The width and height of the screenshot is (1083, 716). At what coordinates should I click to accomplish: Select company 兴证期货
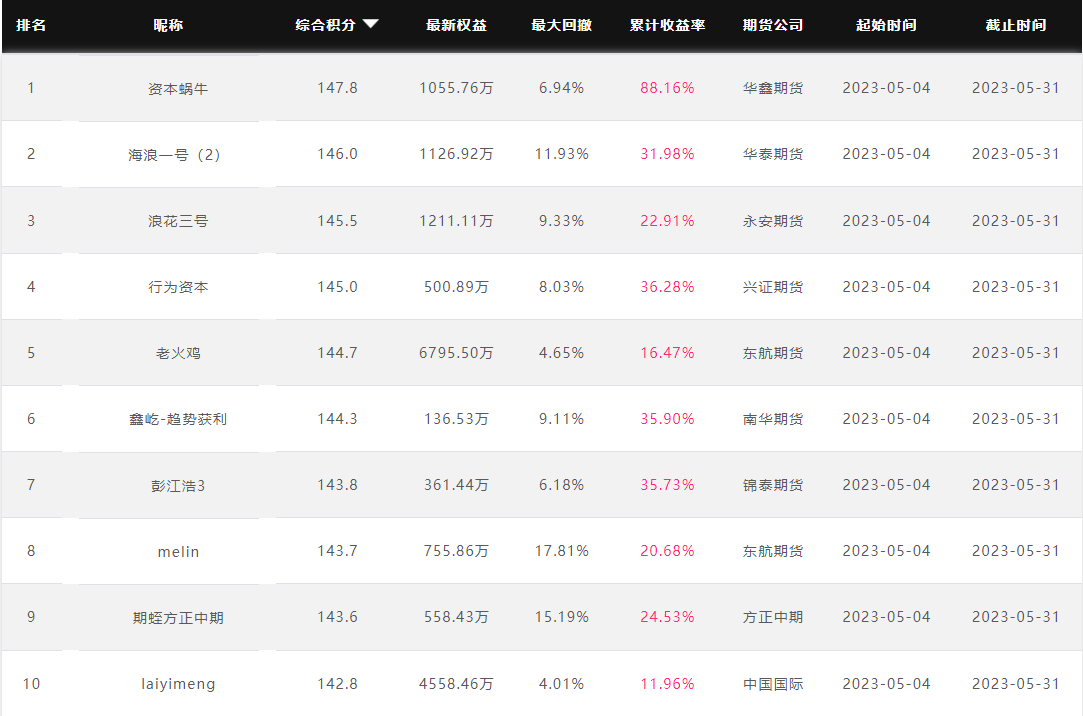point(773,287)
